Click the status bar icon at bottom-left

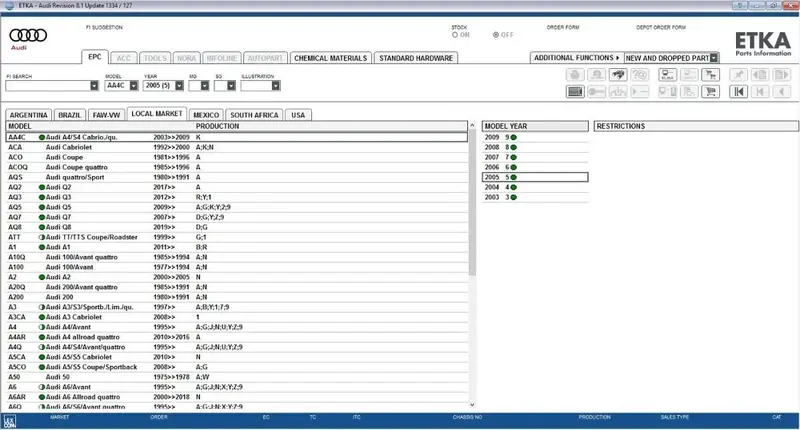[10, 421]
